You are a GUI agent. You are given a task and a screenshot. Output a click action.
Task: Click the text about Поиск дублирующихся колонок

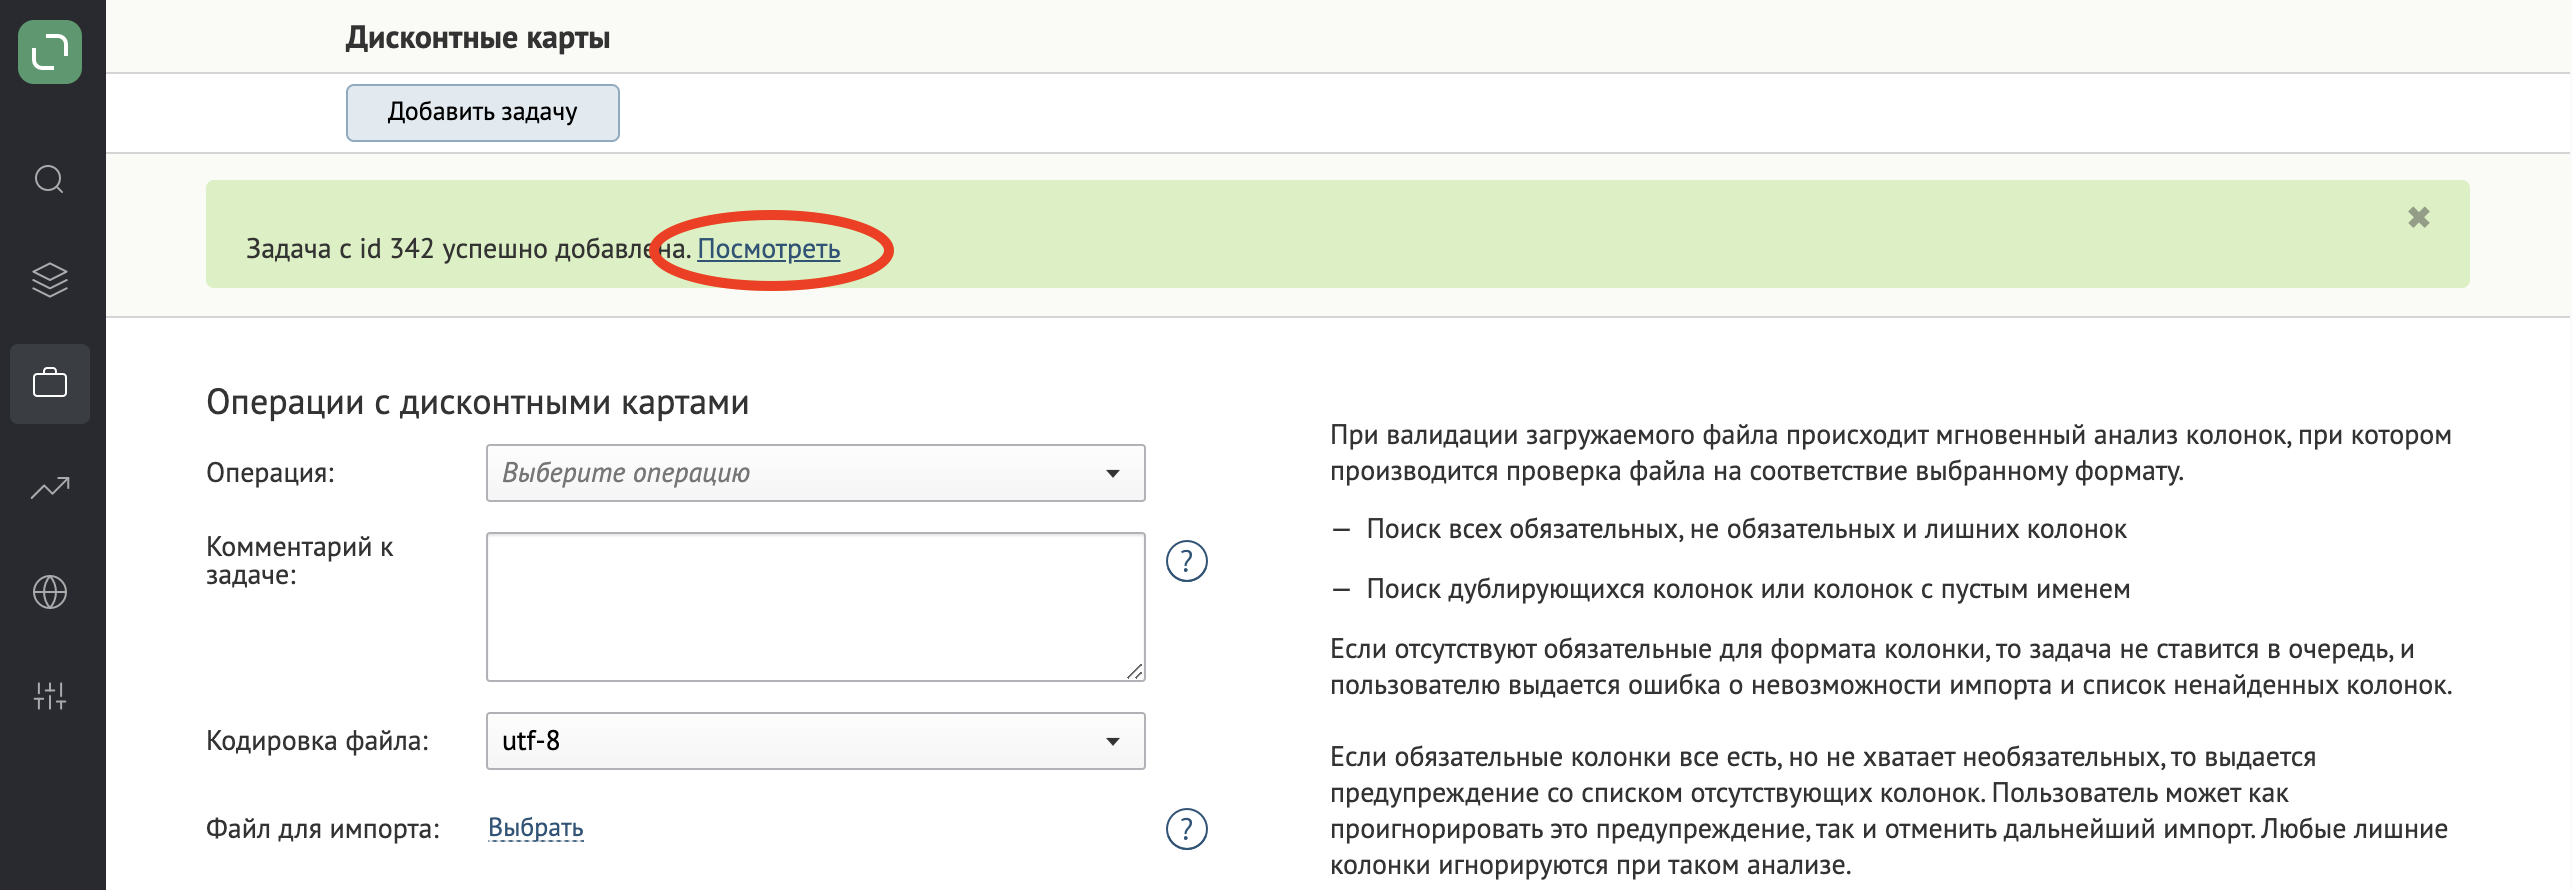pos(1749,589)
